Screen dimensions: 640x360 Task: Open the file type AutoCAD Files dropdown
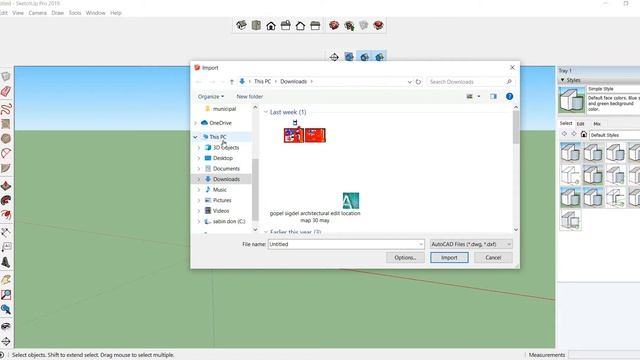point(471,244)
